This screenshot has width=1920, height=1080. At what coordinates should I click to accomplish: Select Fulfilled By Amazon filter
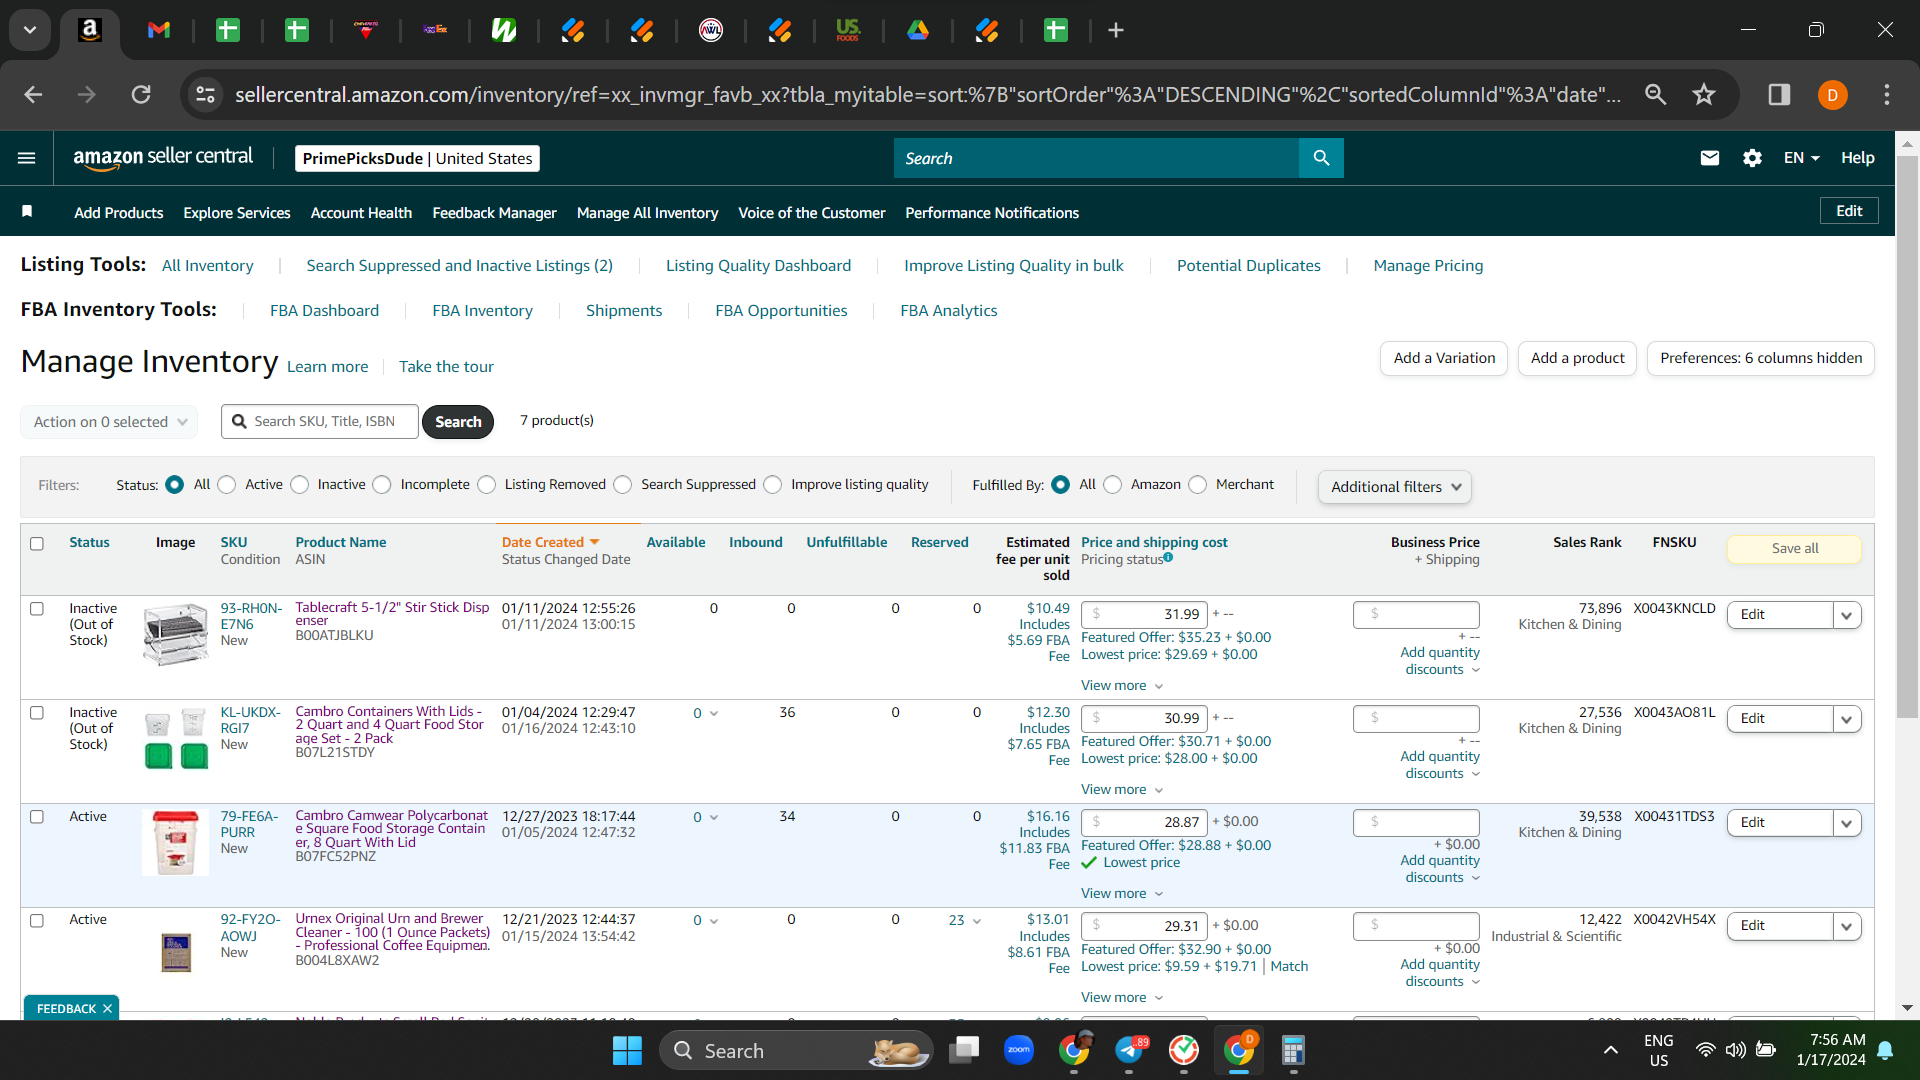[1113, 485]
